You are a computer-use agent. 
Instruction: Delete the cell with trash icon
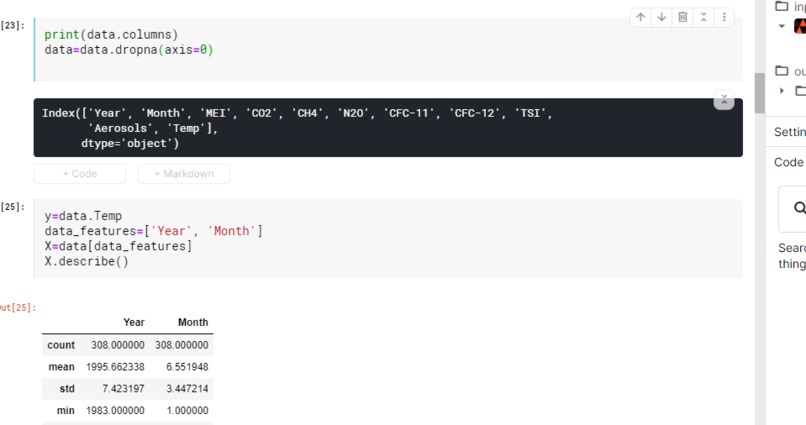coord(683,17)
